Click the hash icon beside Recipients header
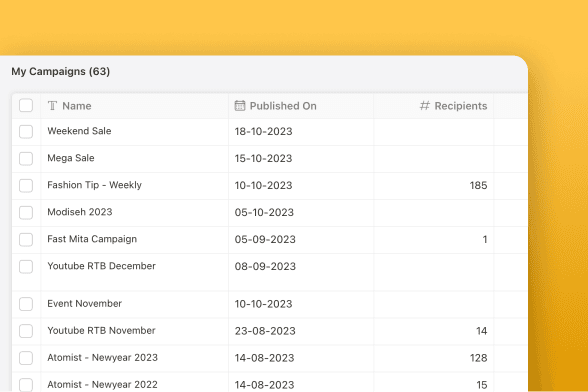 pos(424,105)
